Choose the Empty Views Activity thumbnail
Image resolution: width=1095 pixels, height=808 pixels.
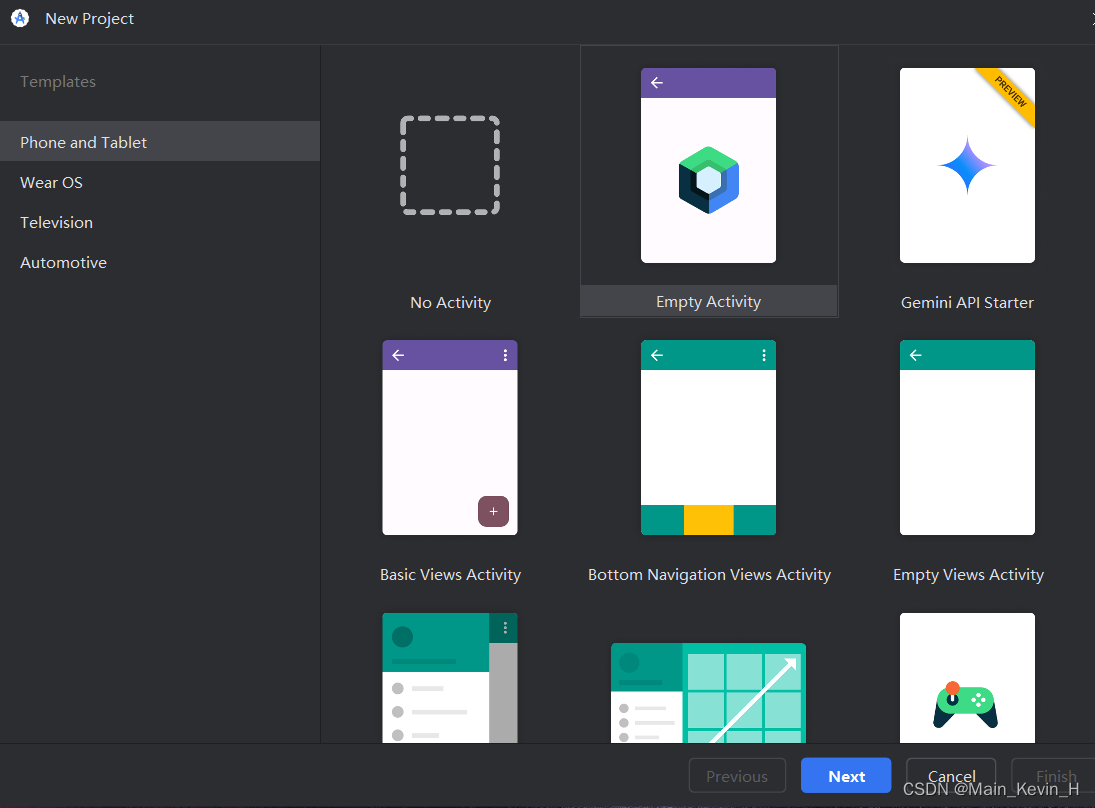967,438
